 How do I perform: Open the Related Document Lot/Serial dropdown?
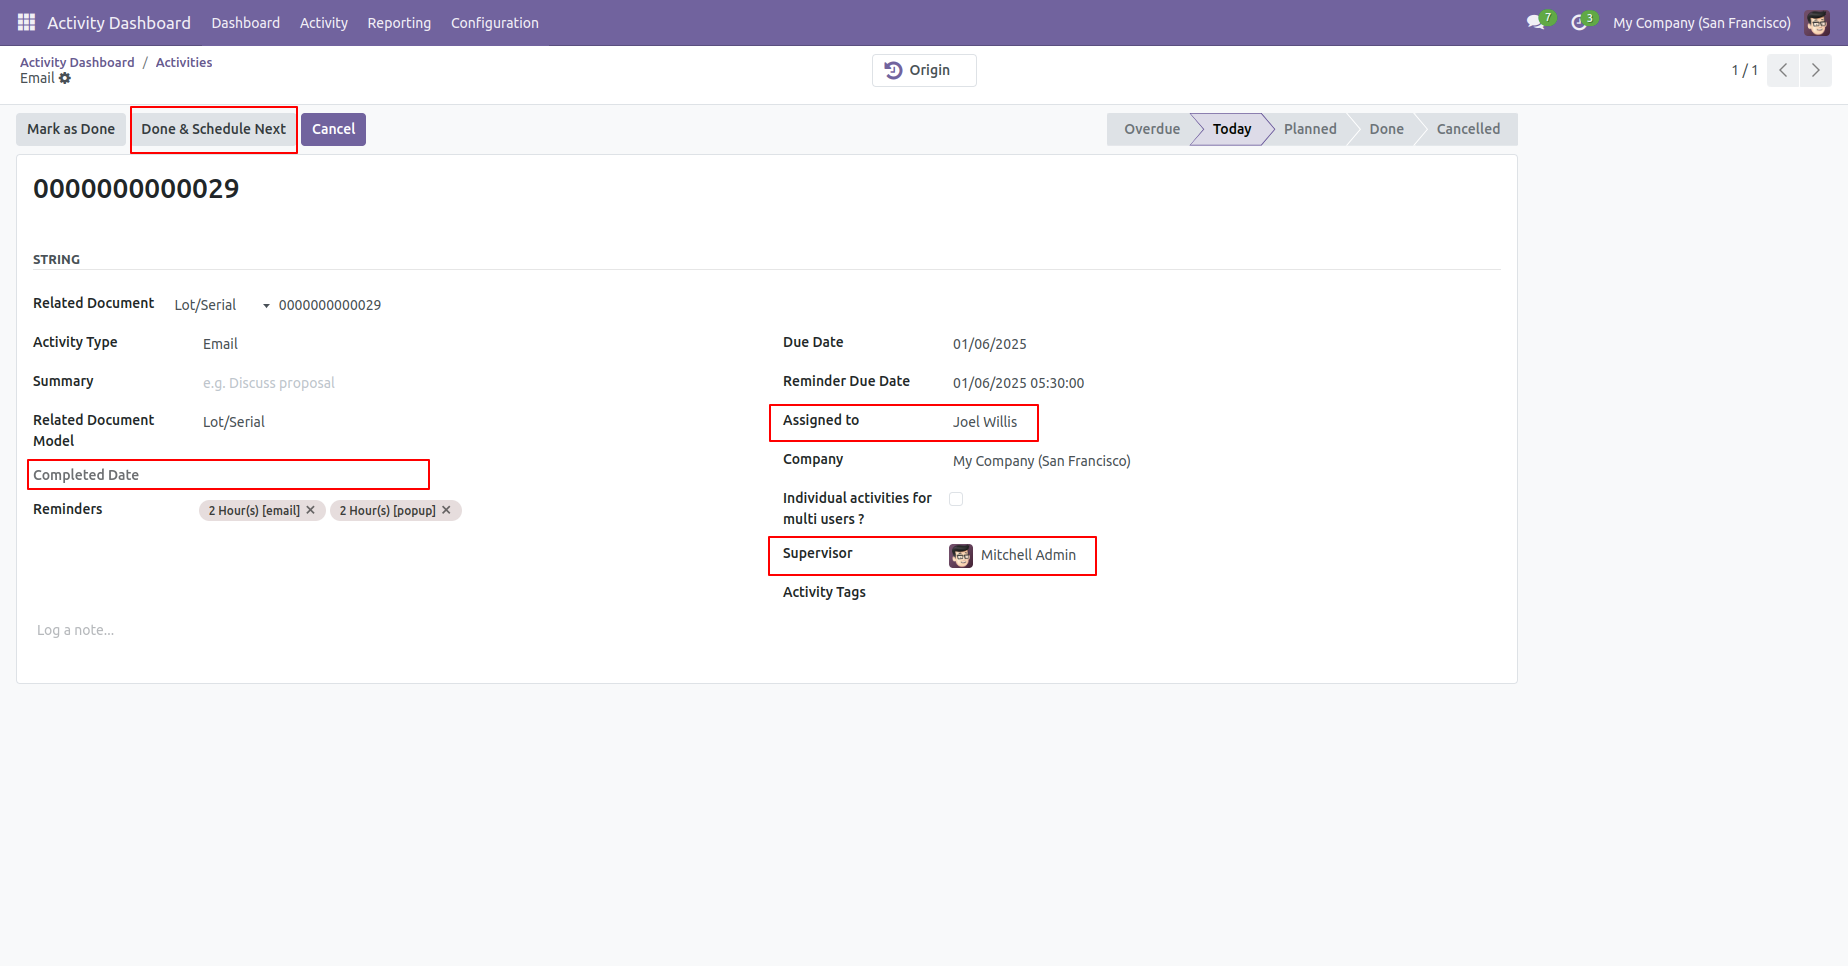[222, 305]
